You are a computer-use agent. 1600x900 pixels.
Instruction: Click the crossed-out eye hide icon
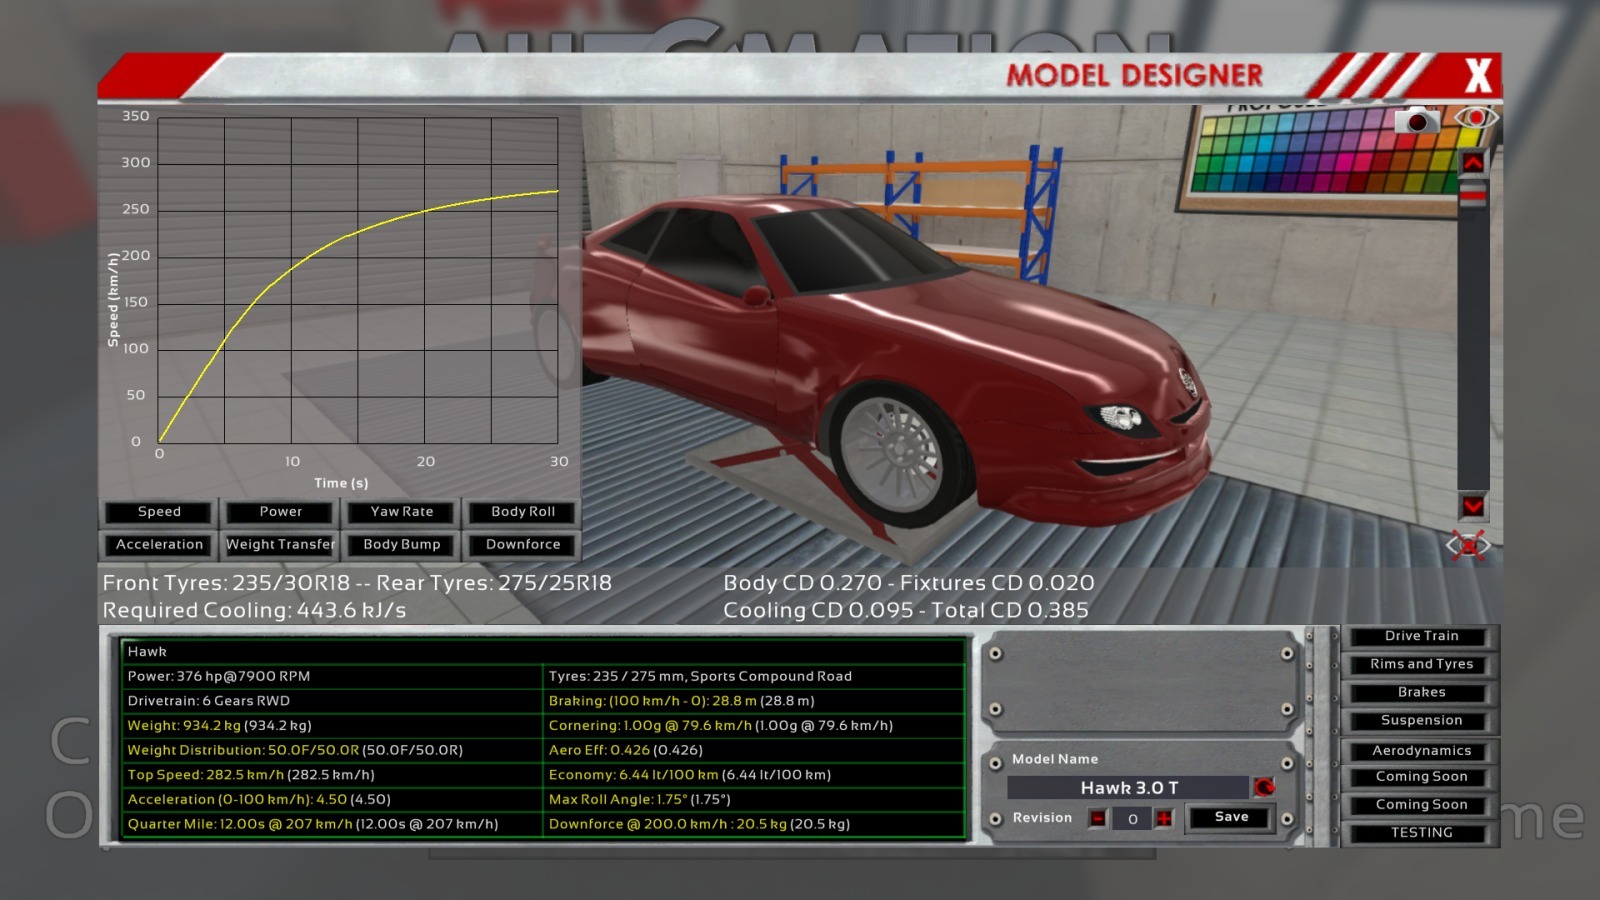1467,545
